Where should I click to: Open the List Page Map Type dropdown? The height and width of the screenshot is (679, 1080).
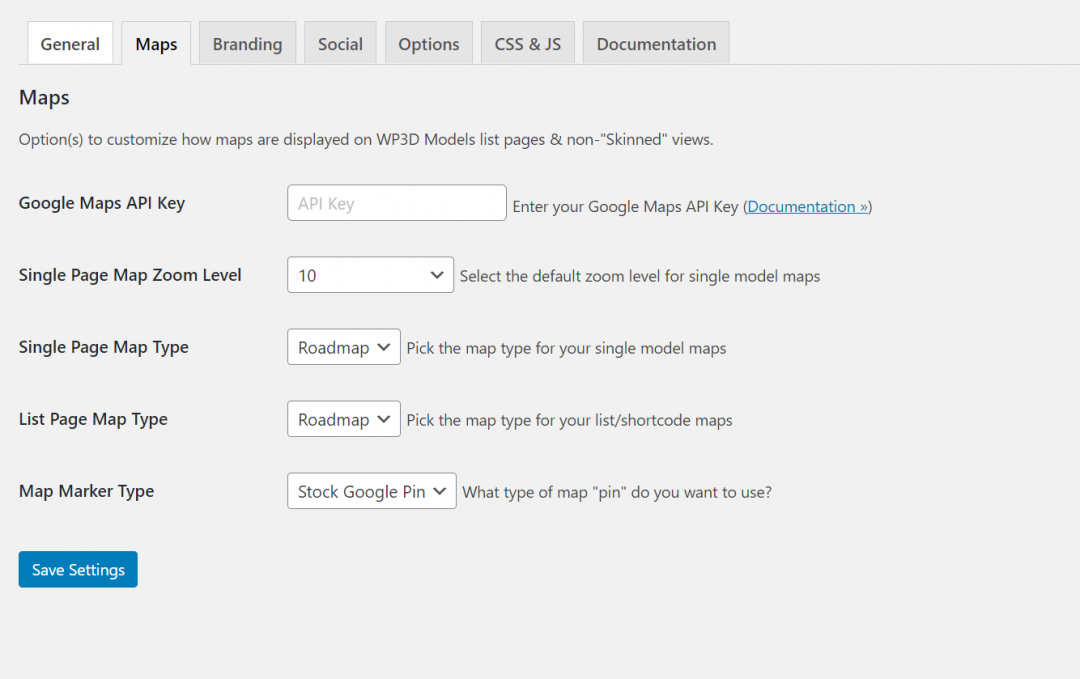[x=344, y=419]
